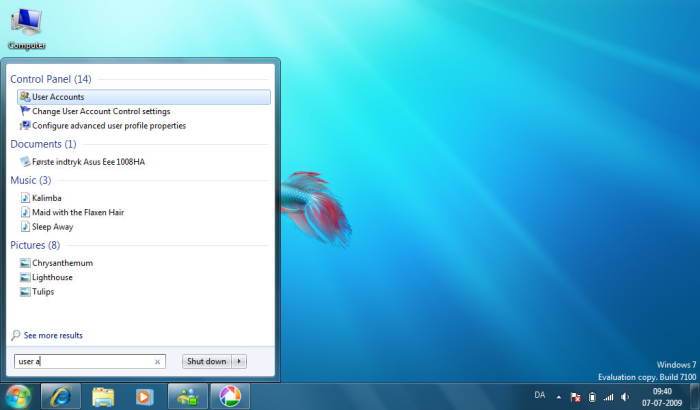Expand the Control Panel (14) results group
Viewport: 700px width, 410px height.
coord(51,79)
